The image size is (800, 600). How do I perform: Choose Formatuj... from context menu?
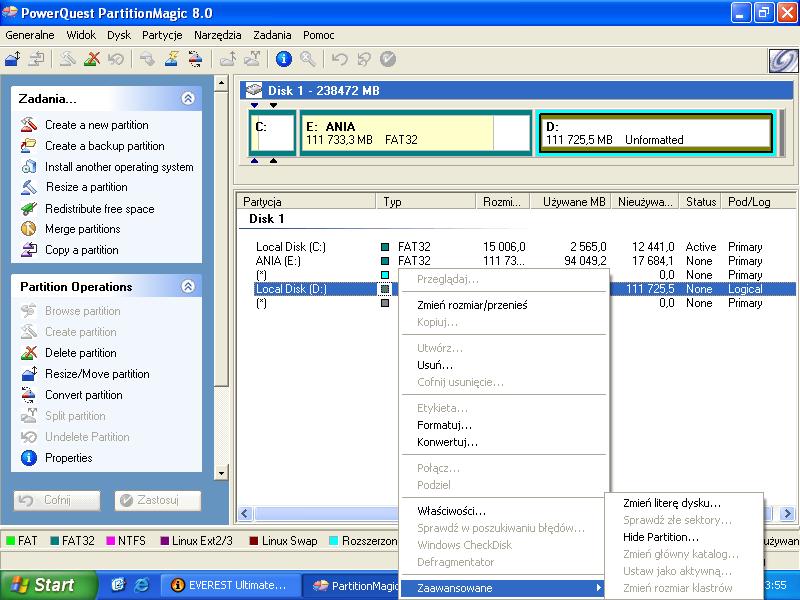[504, 425]
